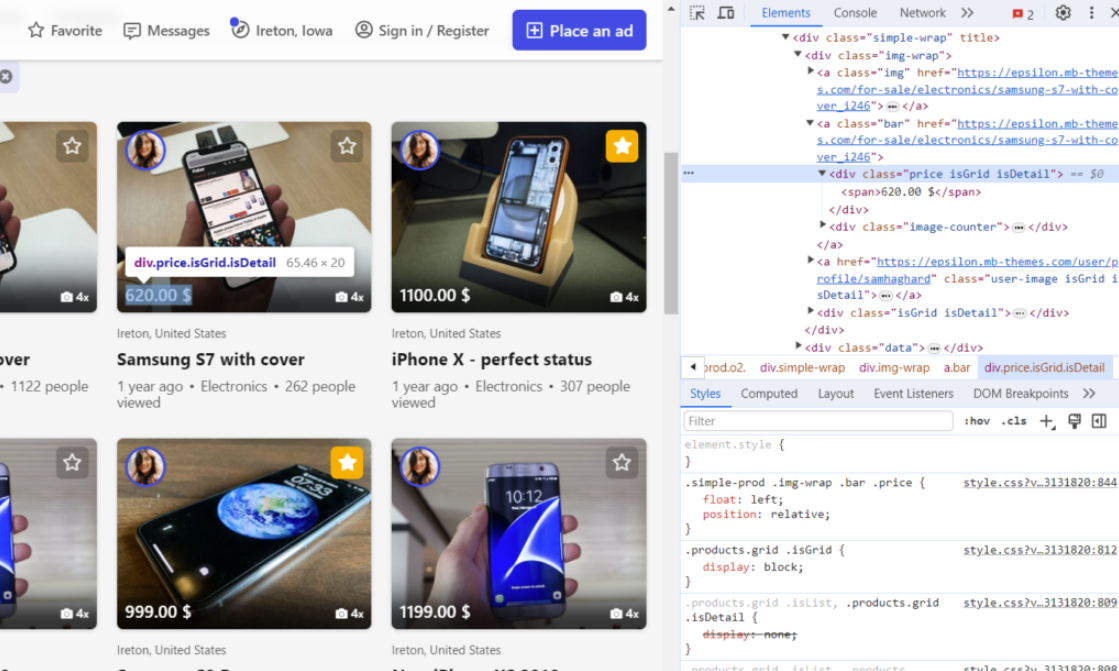Viewport: 1119px width, 671px height.
Task: Select div.img-wrap breadcrumb
Action: [894, 368]
